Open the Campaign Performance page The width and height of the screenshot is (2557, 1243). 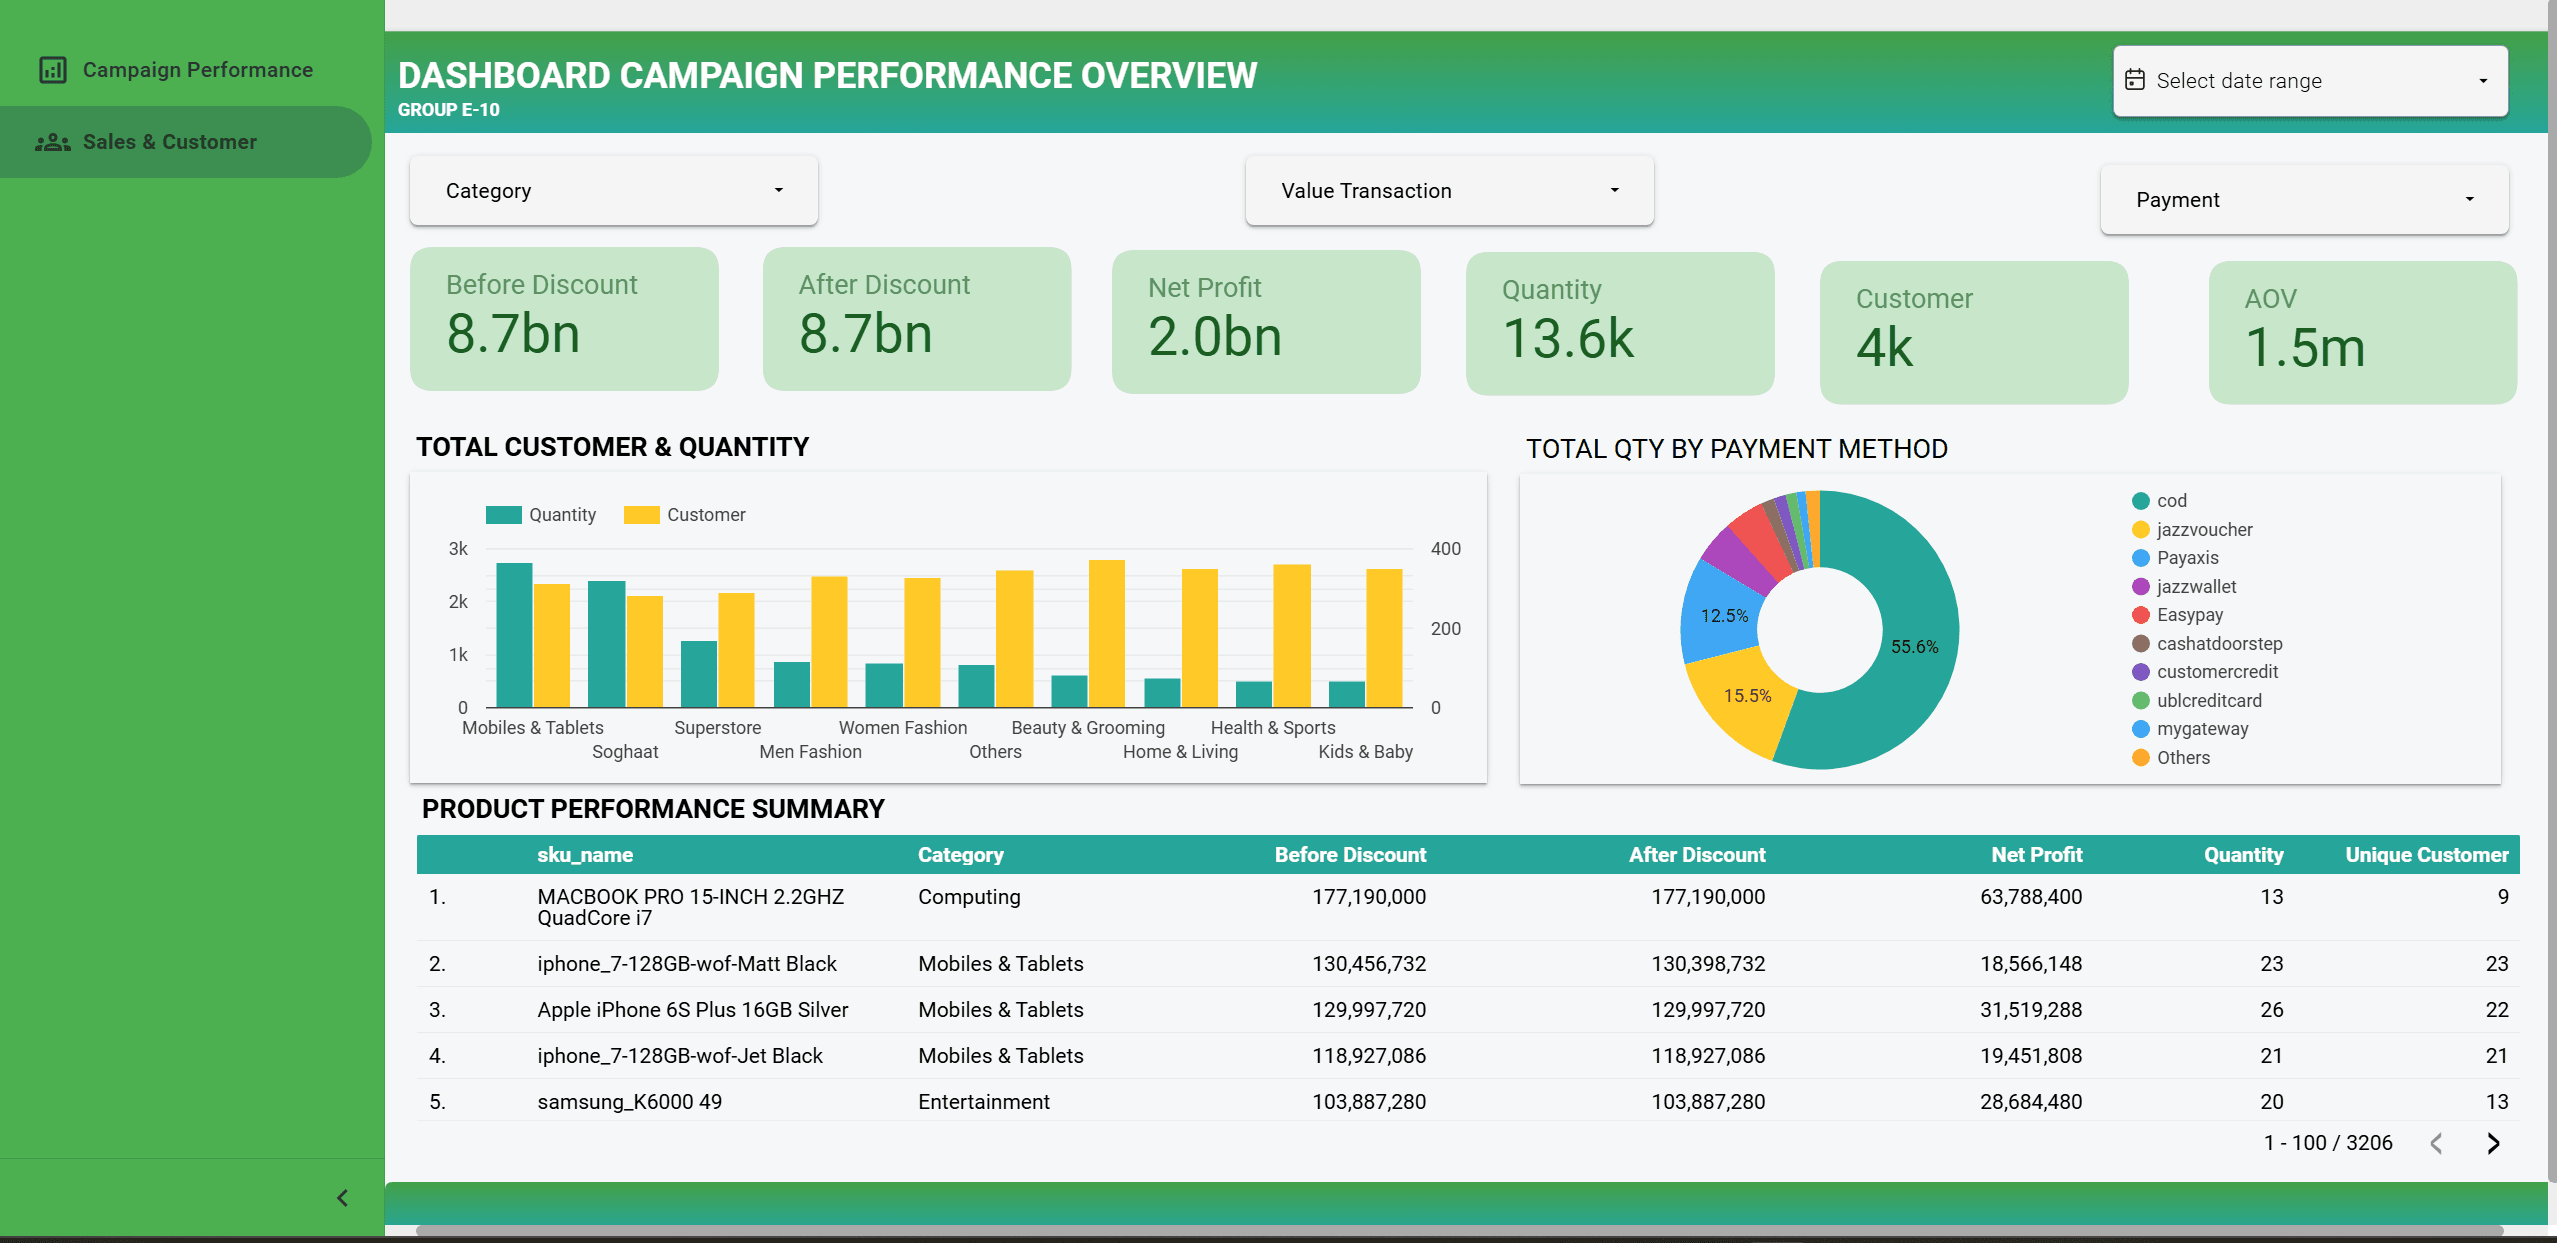pyautogui.click(x=186, y=70)
